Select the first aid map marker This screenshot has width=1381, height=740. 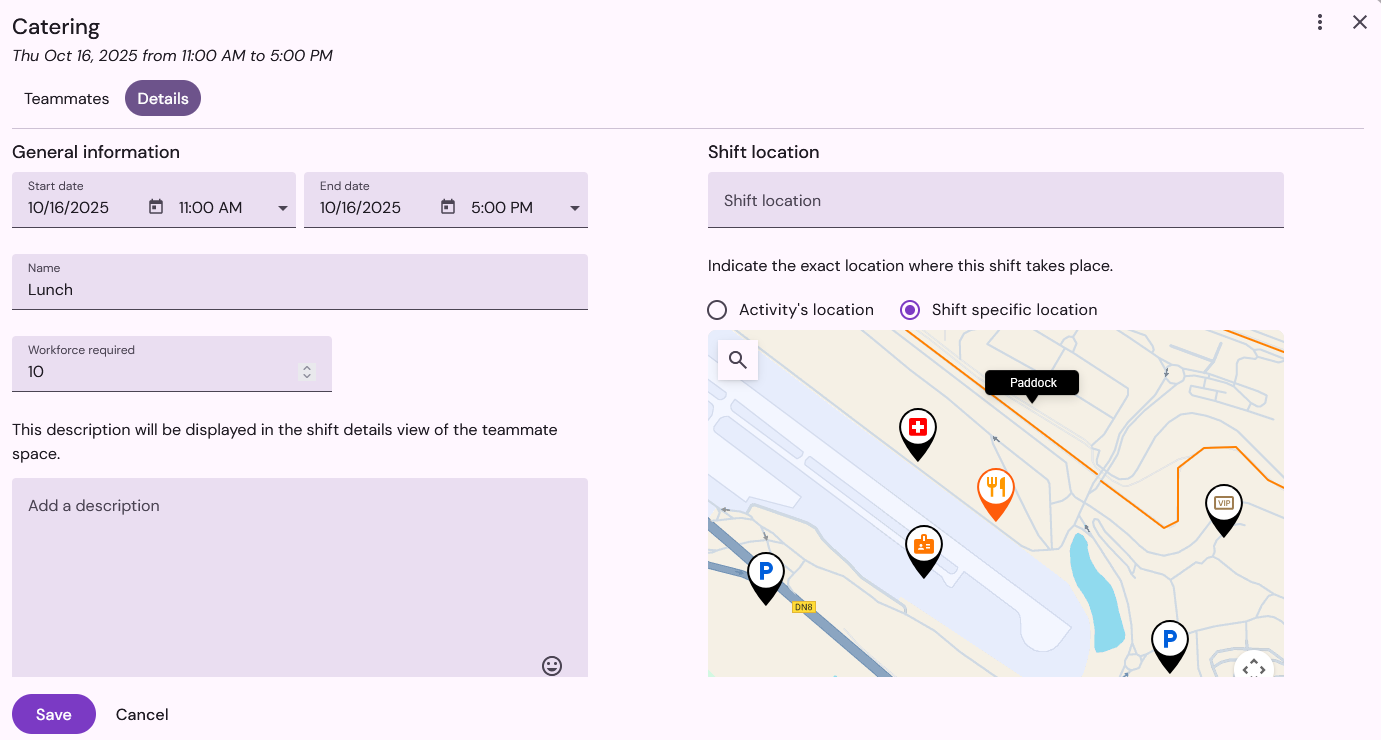point(918,434)
